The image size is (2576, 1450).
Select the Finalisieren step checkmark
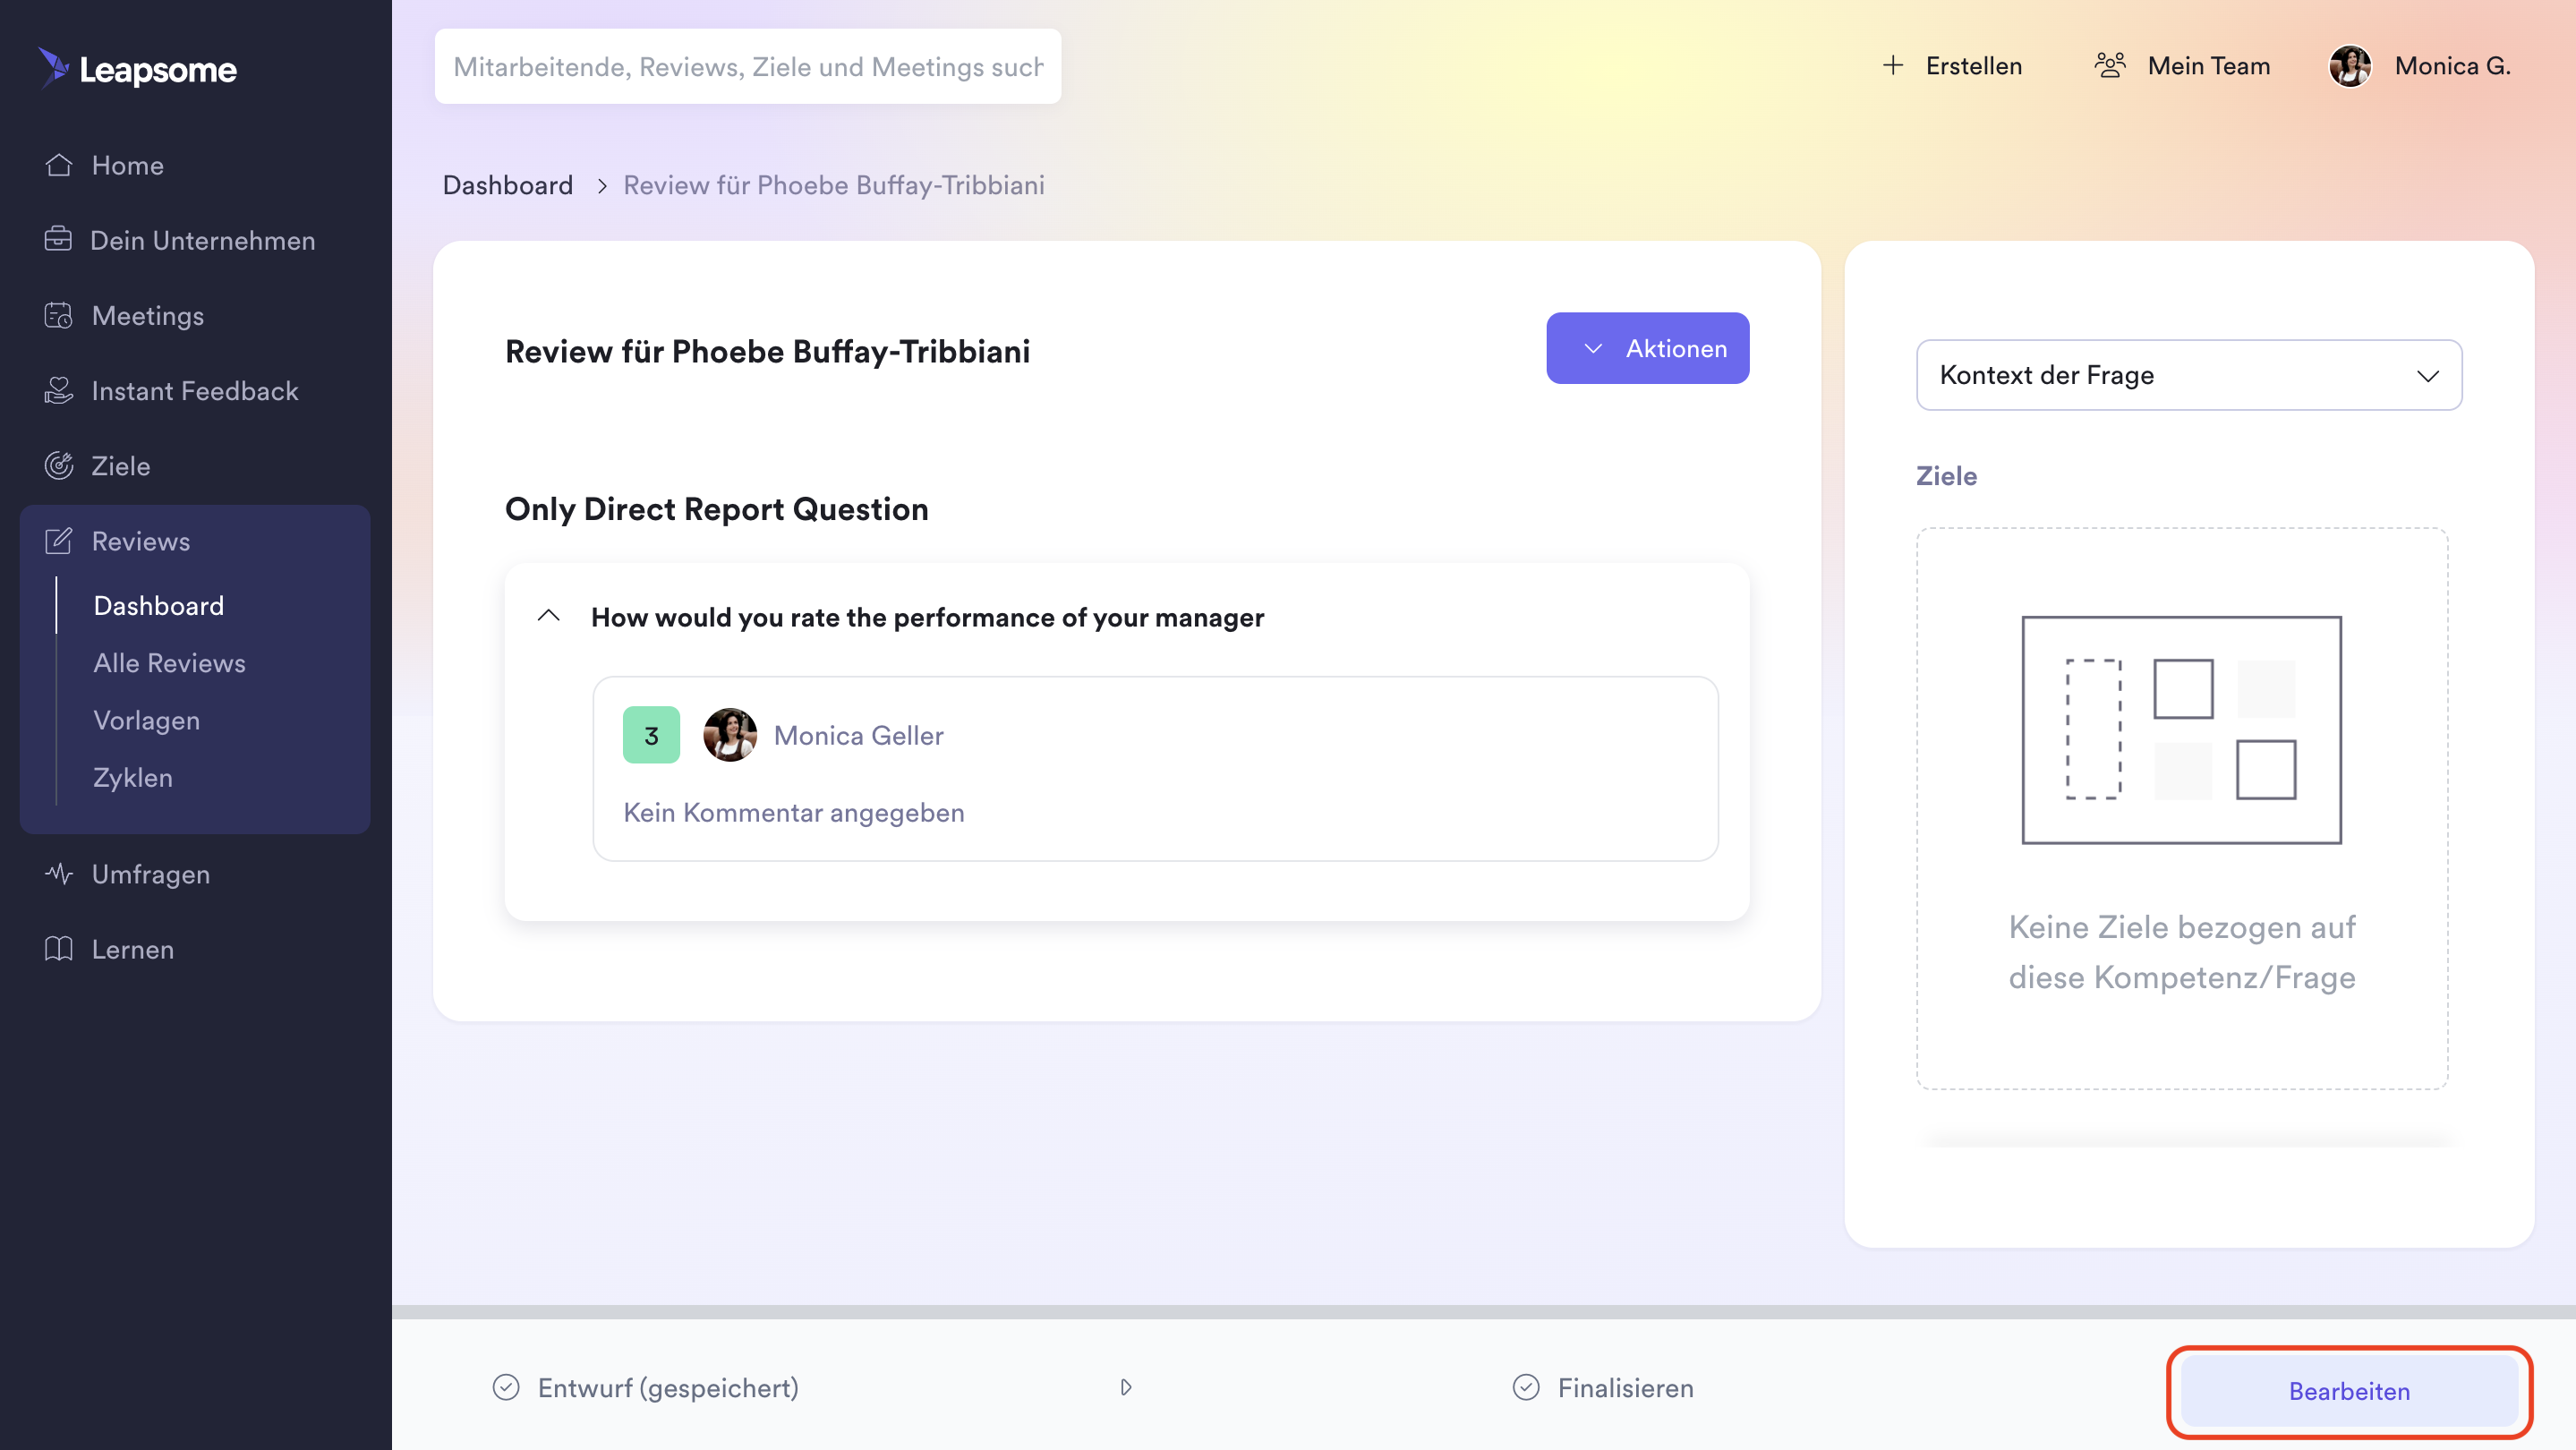click(x=1526, y=1388)
